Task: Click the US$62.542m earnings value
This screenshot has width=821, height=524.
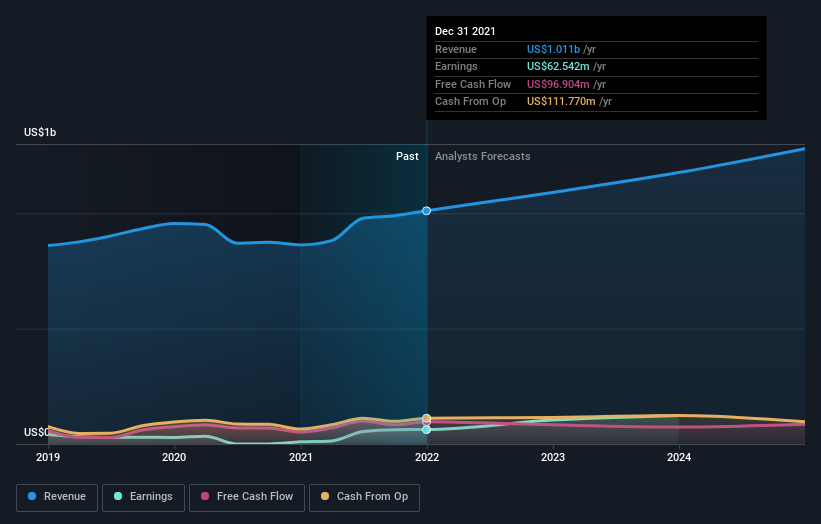Action: pos(558,66)
